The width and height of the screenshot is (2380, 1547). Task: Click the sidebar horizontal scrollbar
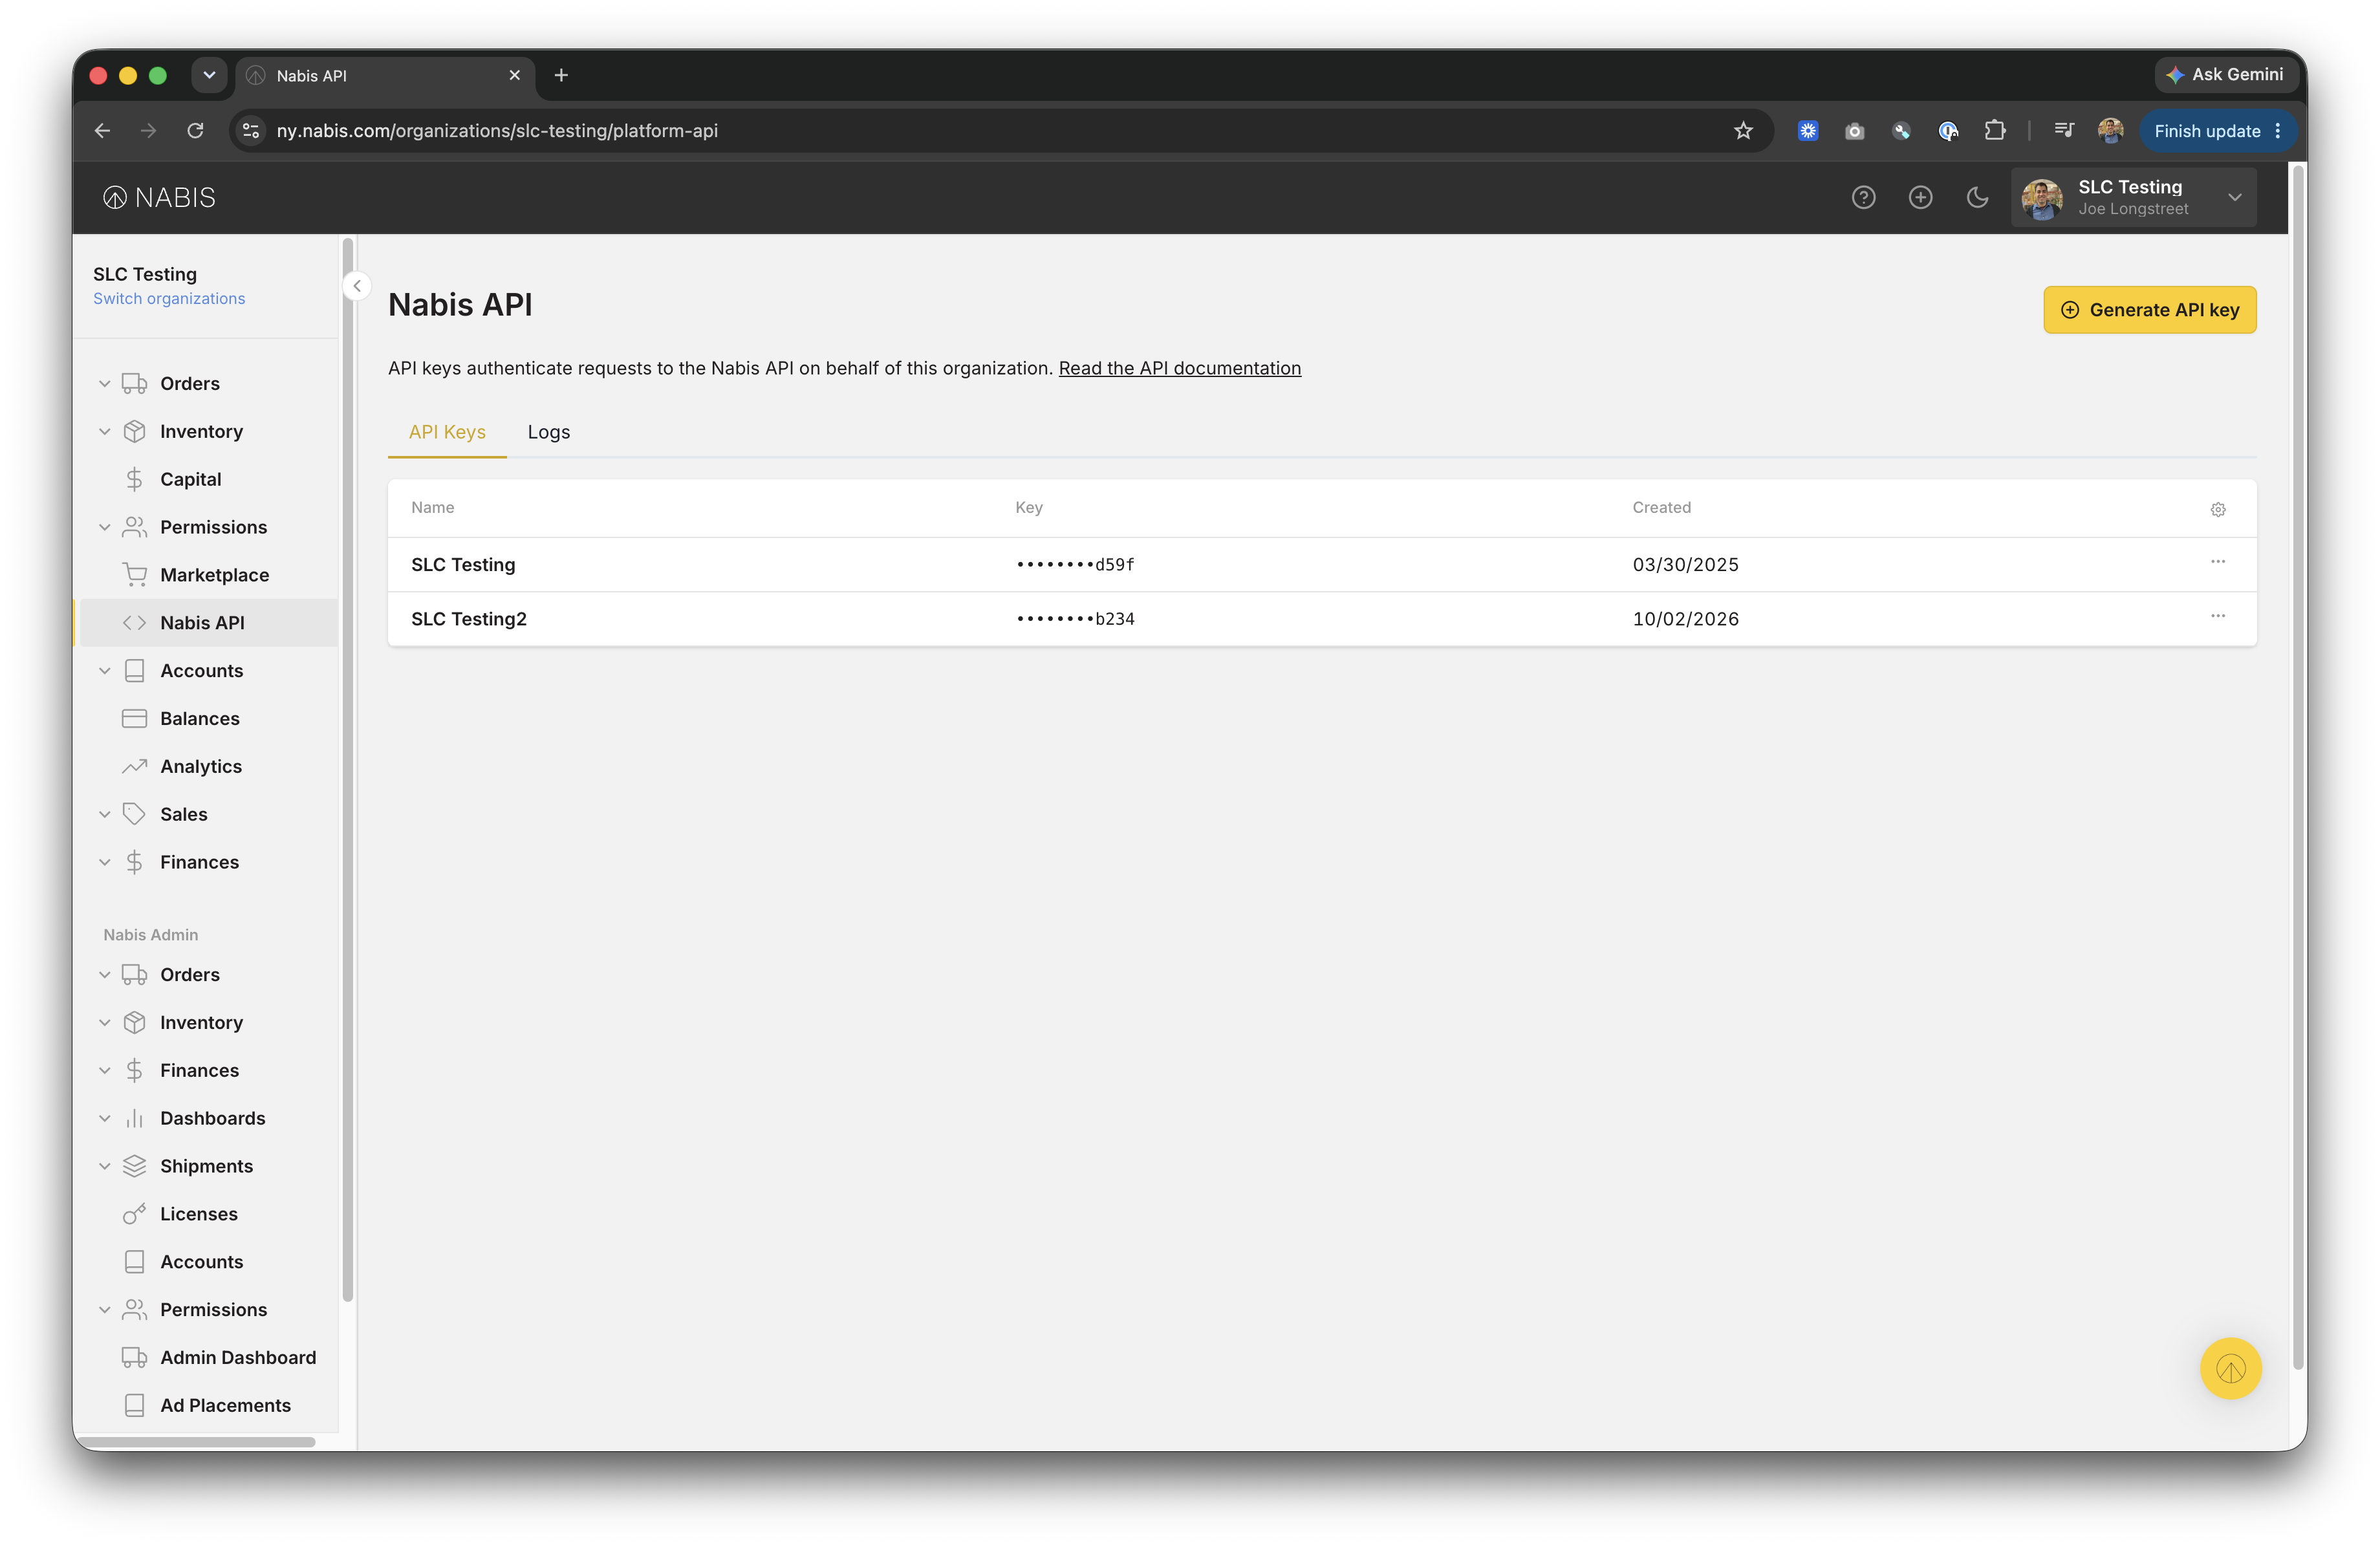[x=198, y=1441]
